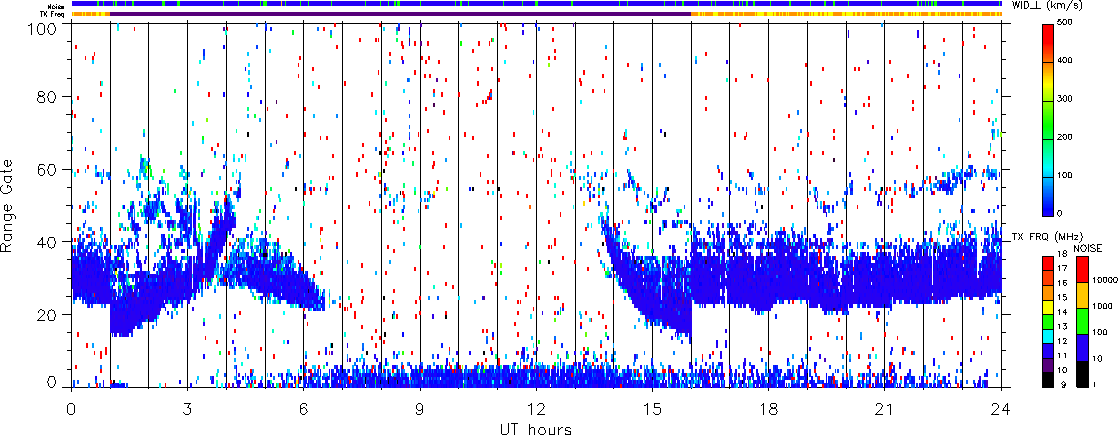
Task: Click the 'NOISE' legend title by colorbar
Action: tap(1088, 248)
